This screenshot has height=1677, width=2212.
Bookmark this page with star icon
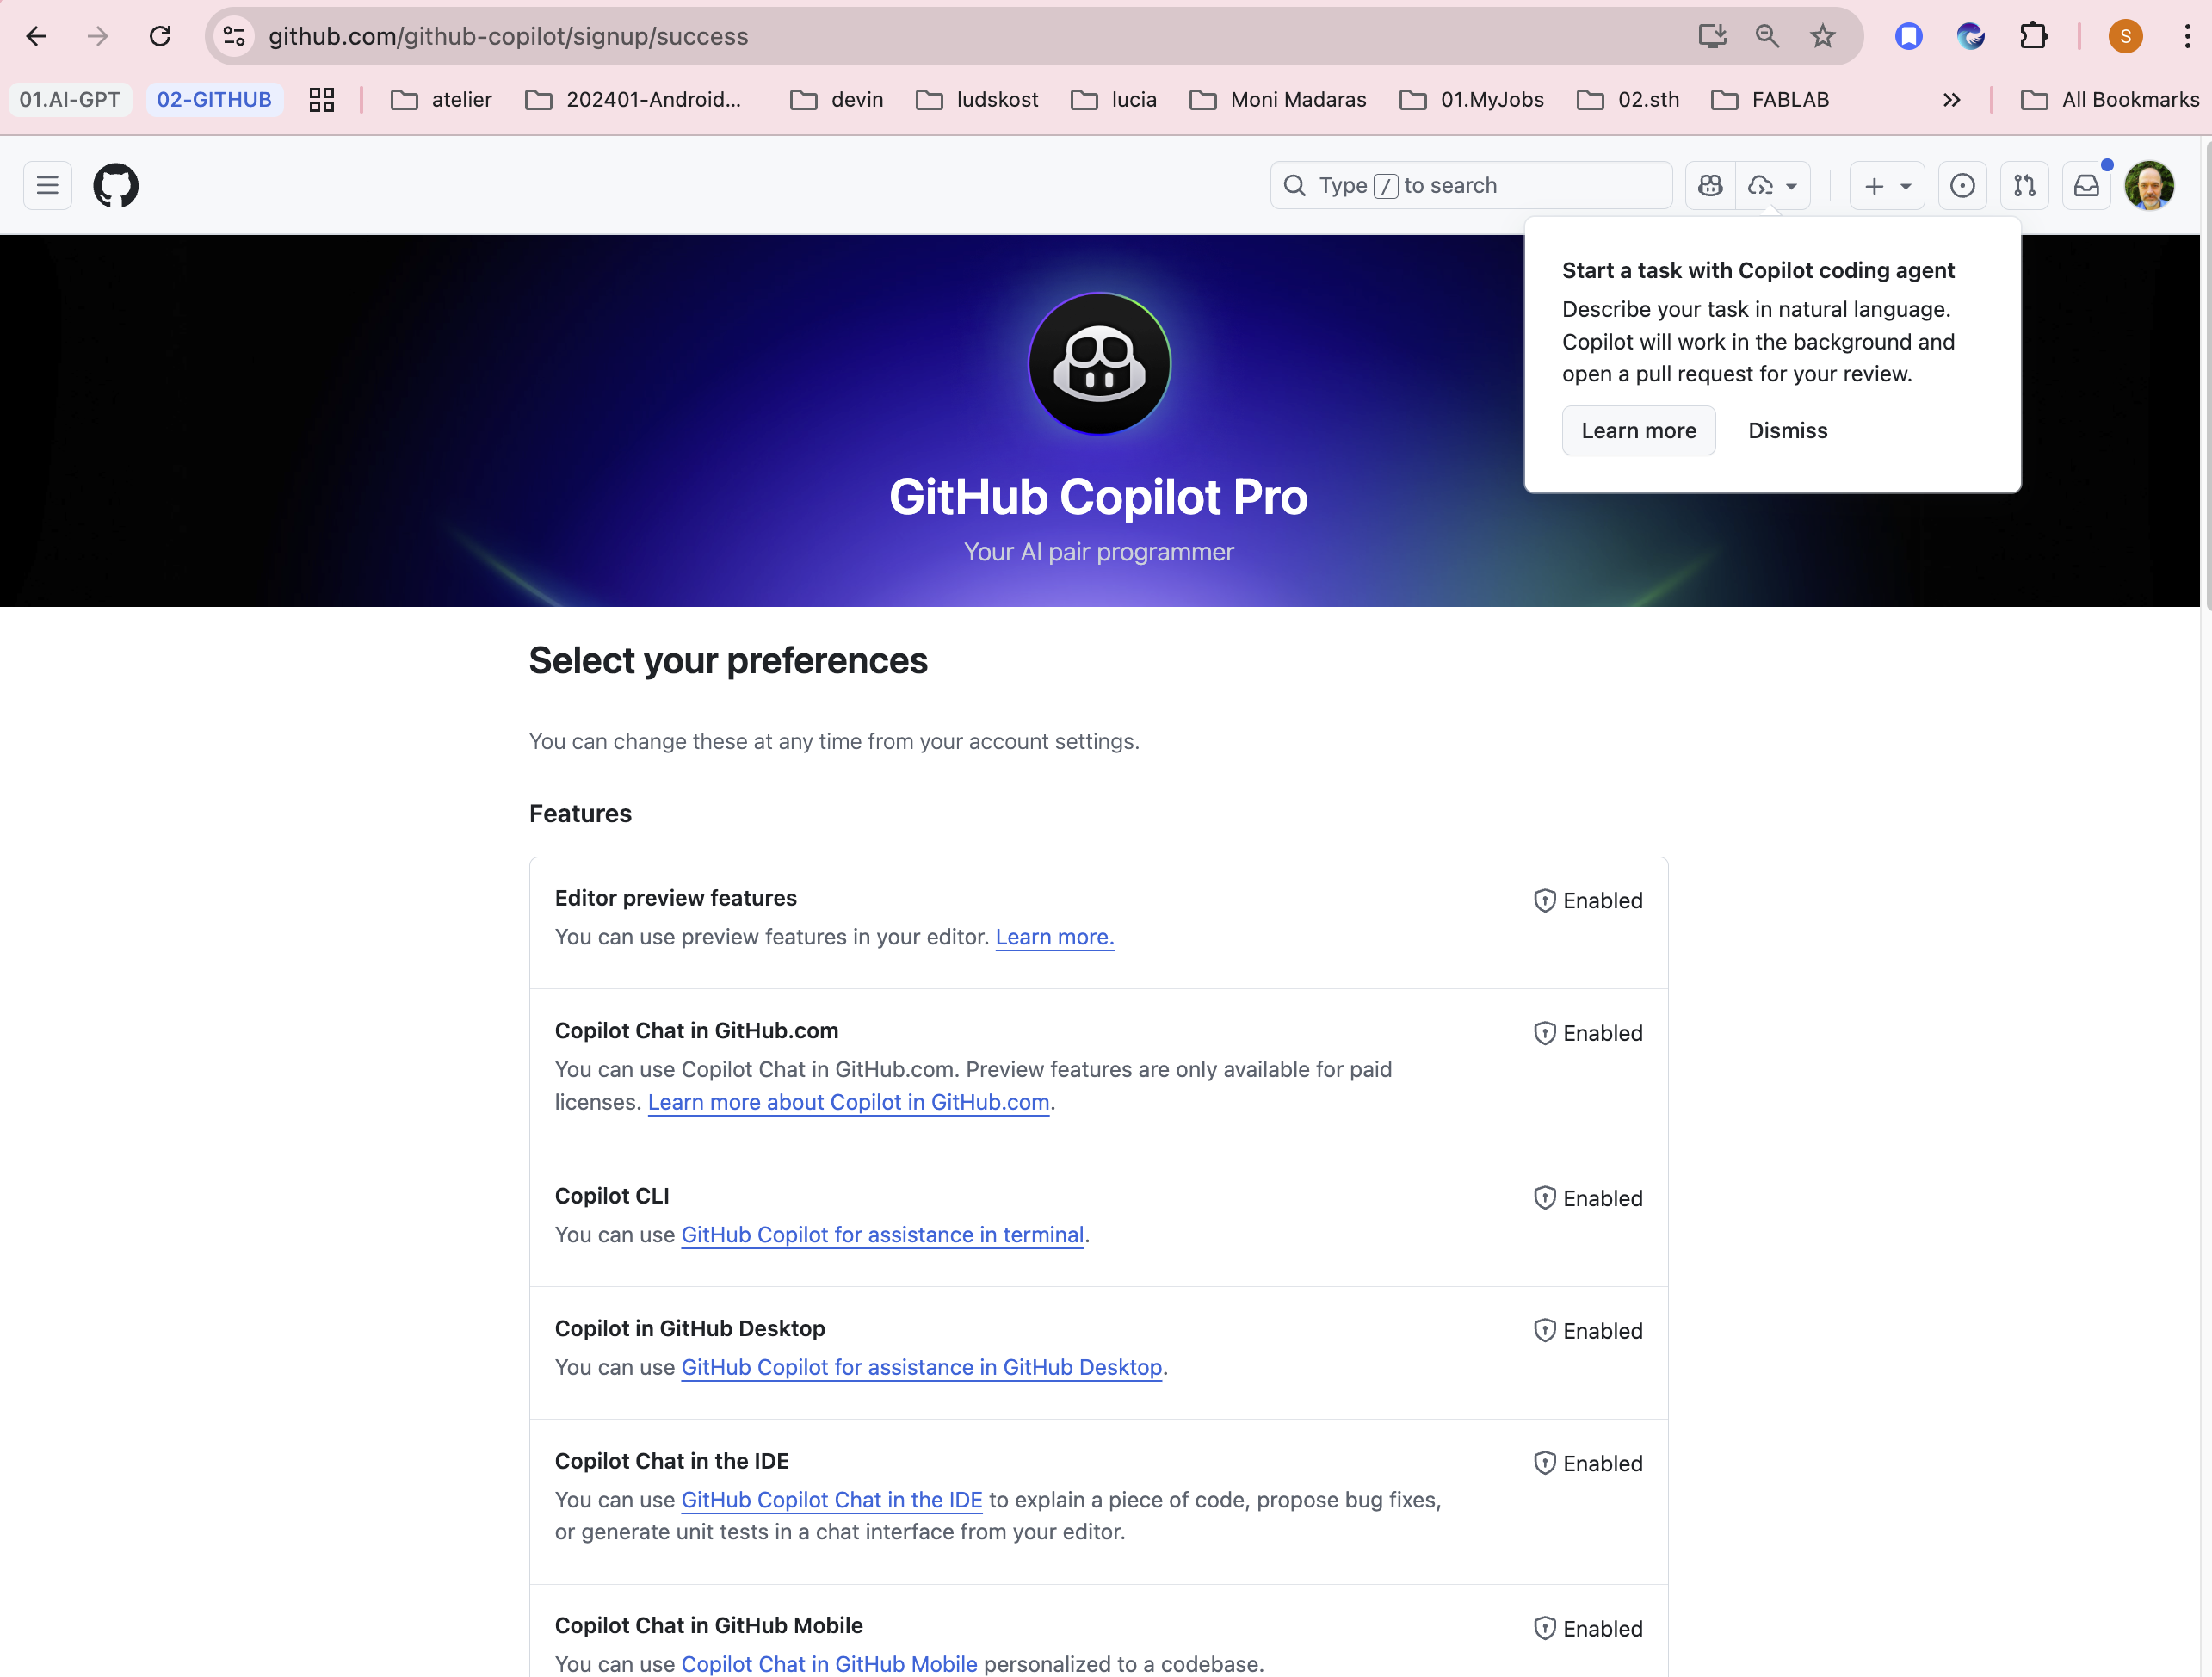[x=1822, y=37]
